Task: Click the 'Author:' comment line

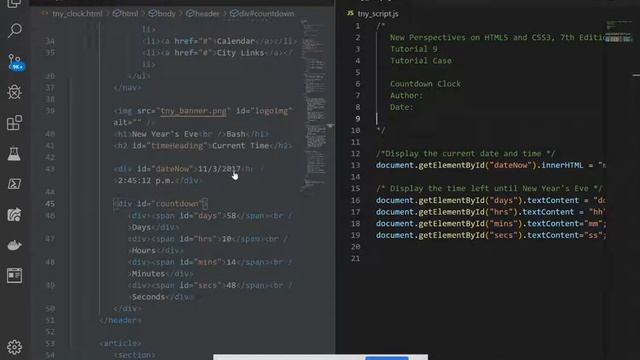Action: pyautogui.click(x=407, y=96)
